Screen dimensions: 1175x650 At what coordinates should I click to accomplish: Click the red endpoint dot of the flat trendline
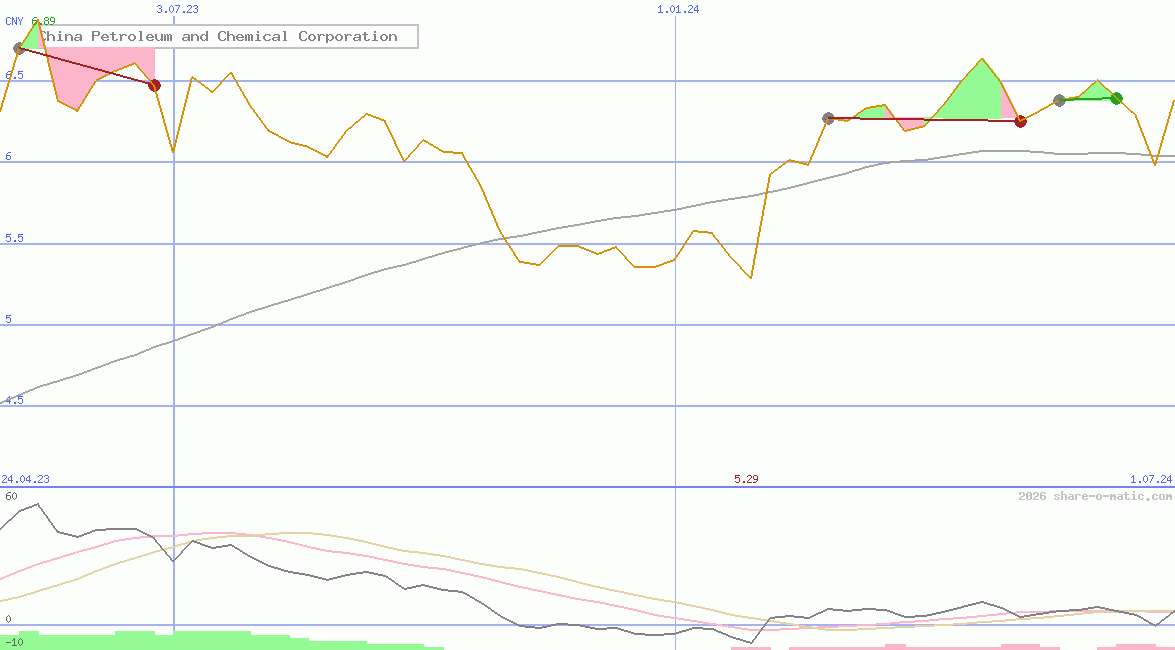(x=1020, y=120)
